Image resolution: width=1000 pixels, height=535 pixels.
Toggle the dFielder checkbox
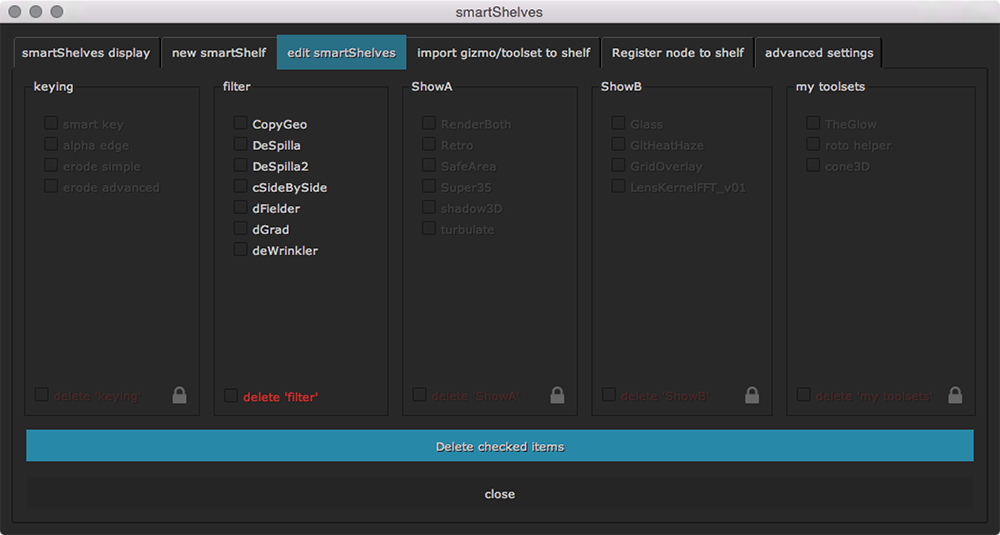tap(241, 208)
